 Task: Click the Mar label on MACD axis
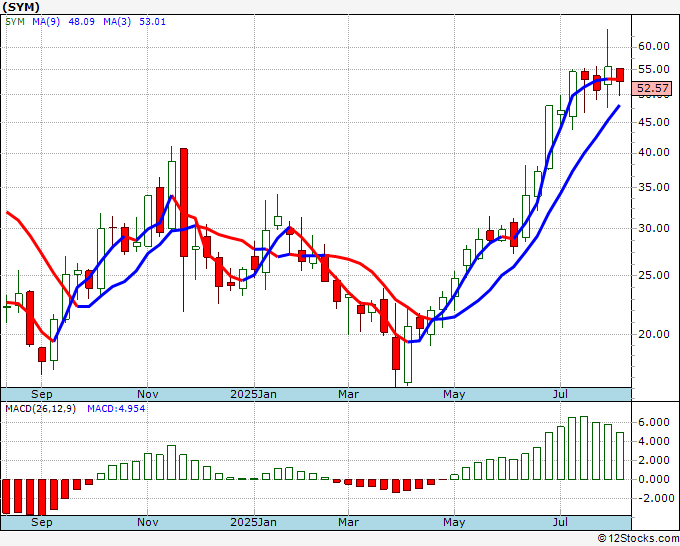[x=349, y=522]
